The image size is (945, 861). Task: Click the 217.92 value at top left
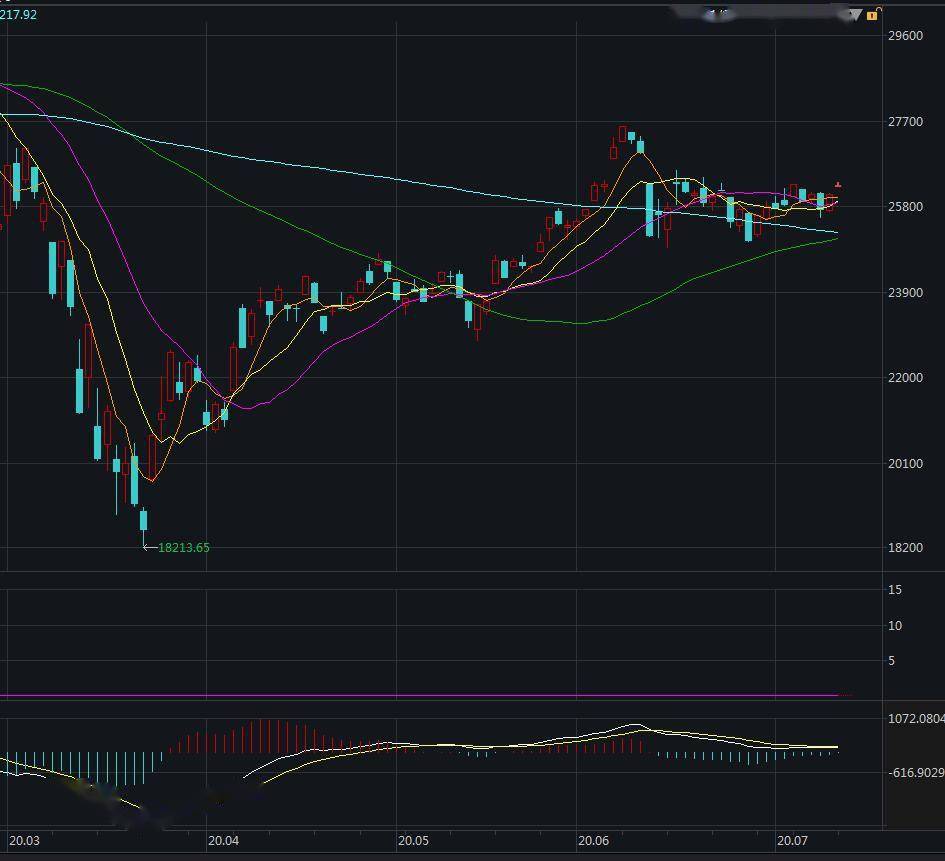pos(18,15)
